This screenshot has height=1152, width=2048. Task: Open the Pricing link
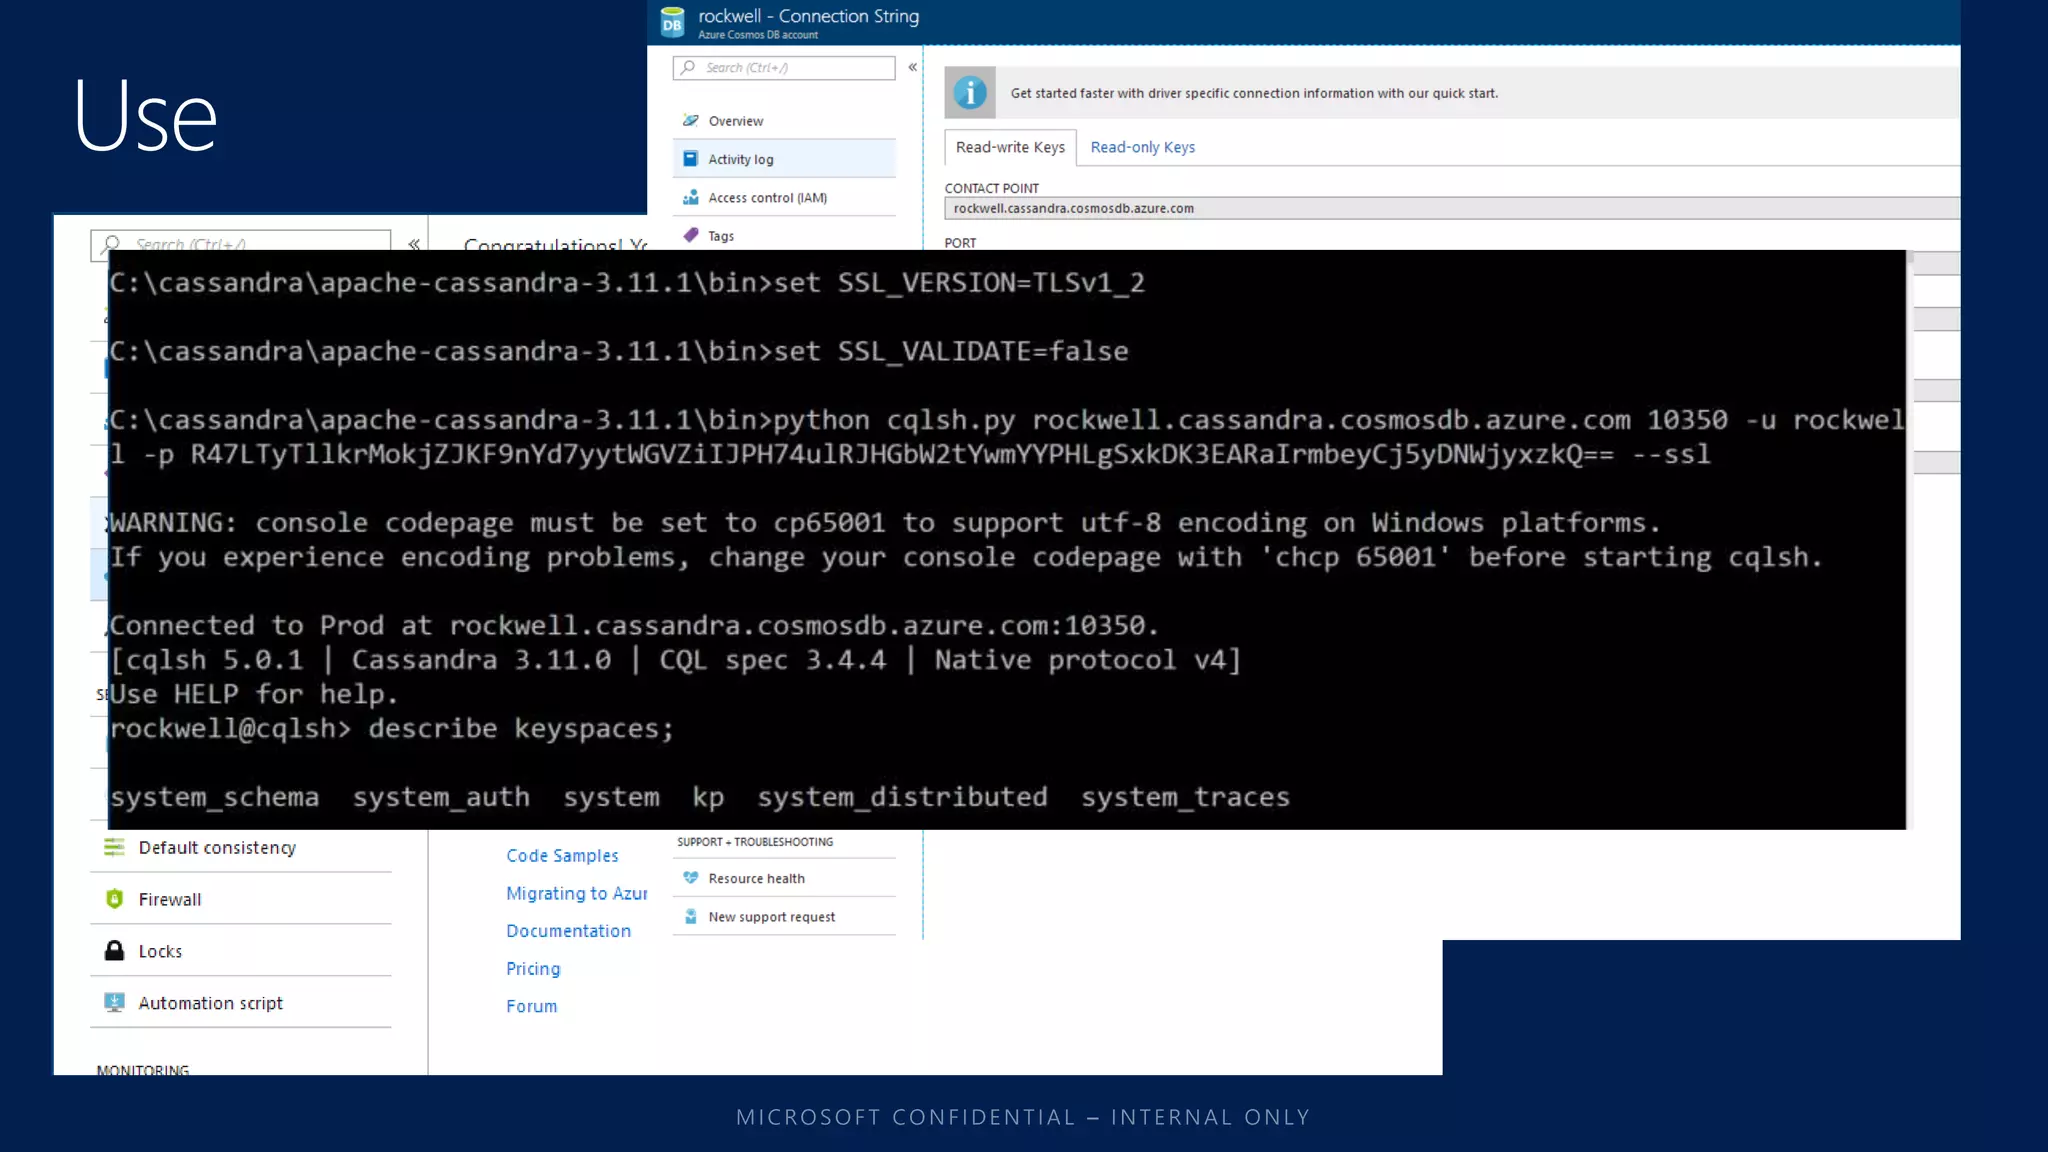[533, 969]
